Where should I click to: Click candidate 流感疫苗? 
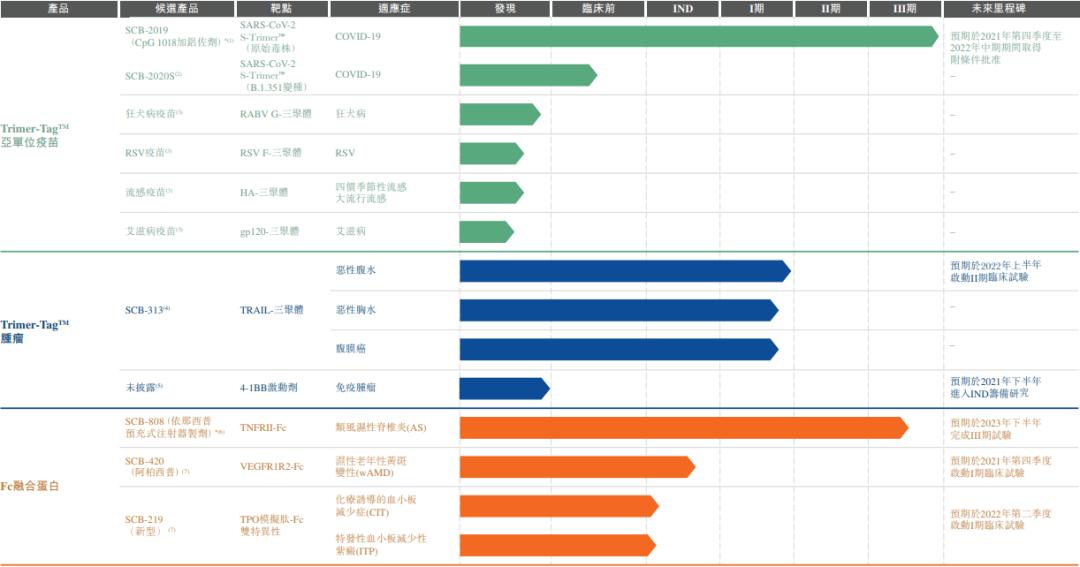[148, 192]
